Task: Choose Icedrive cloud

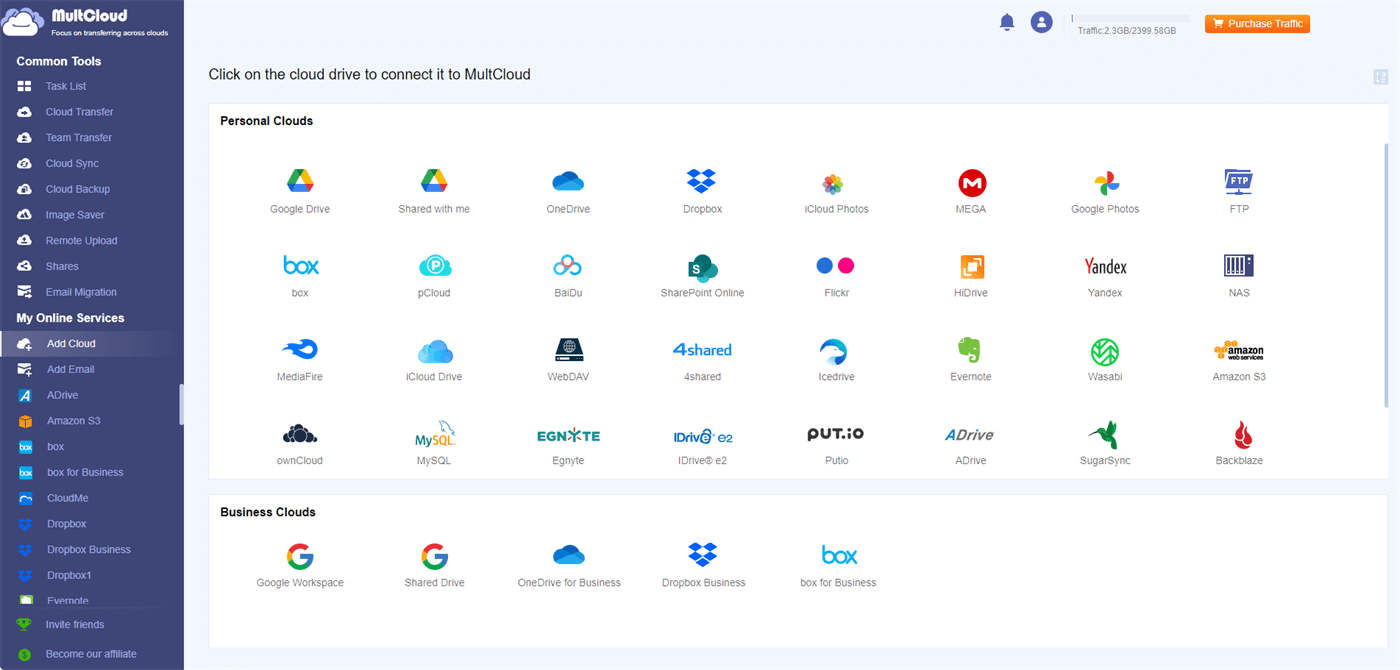Action: pyautogui.click(x=836, y=359)
